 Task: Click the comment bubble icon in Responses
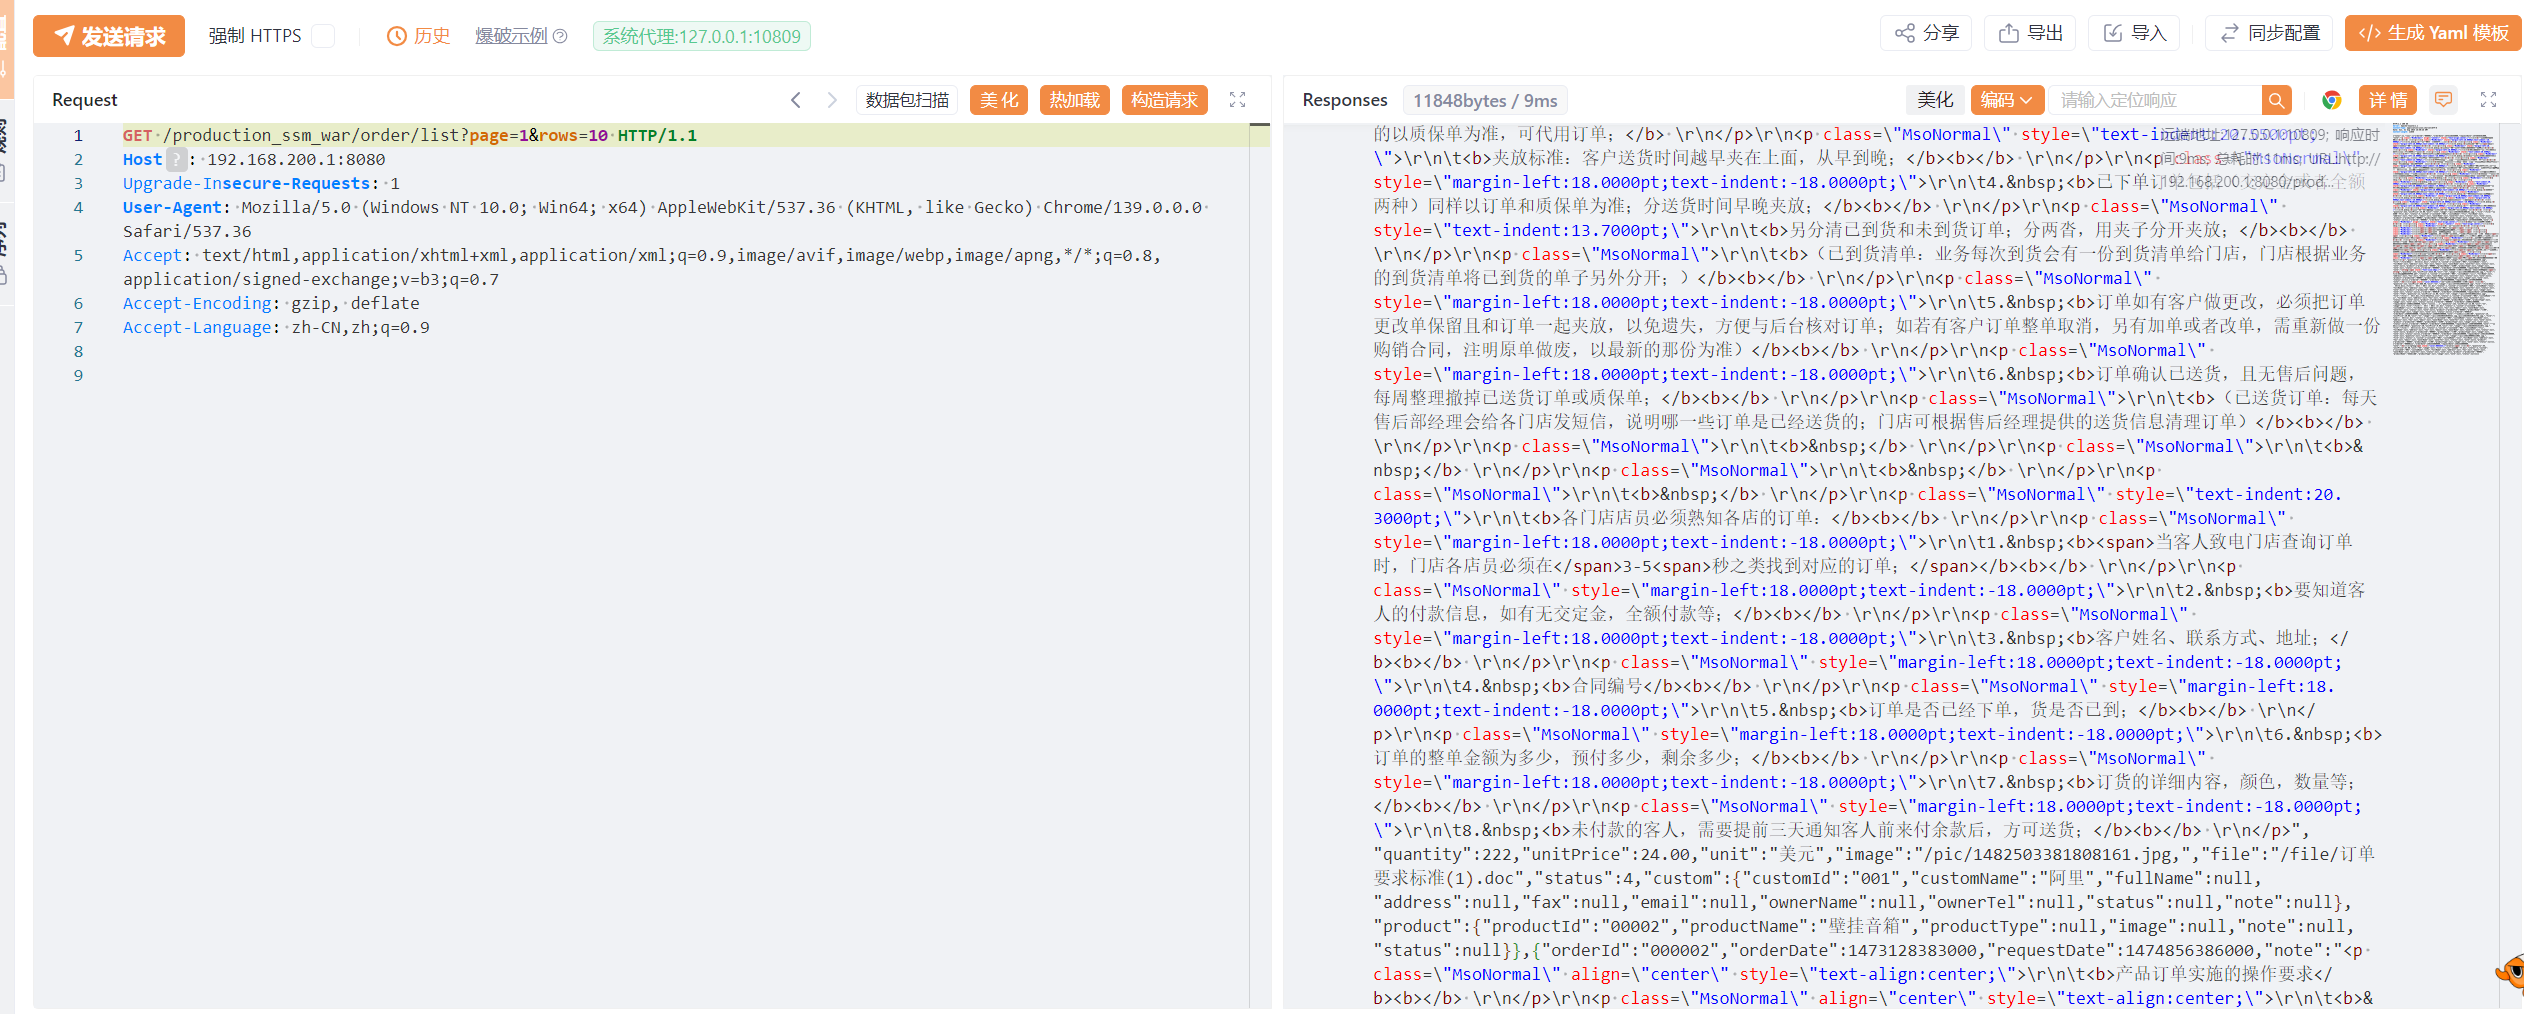click(2443, 100)
